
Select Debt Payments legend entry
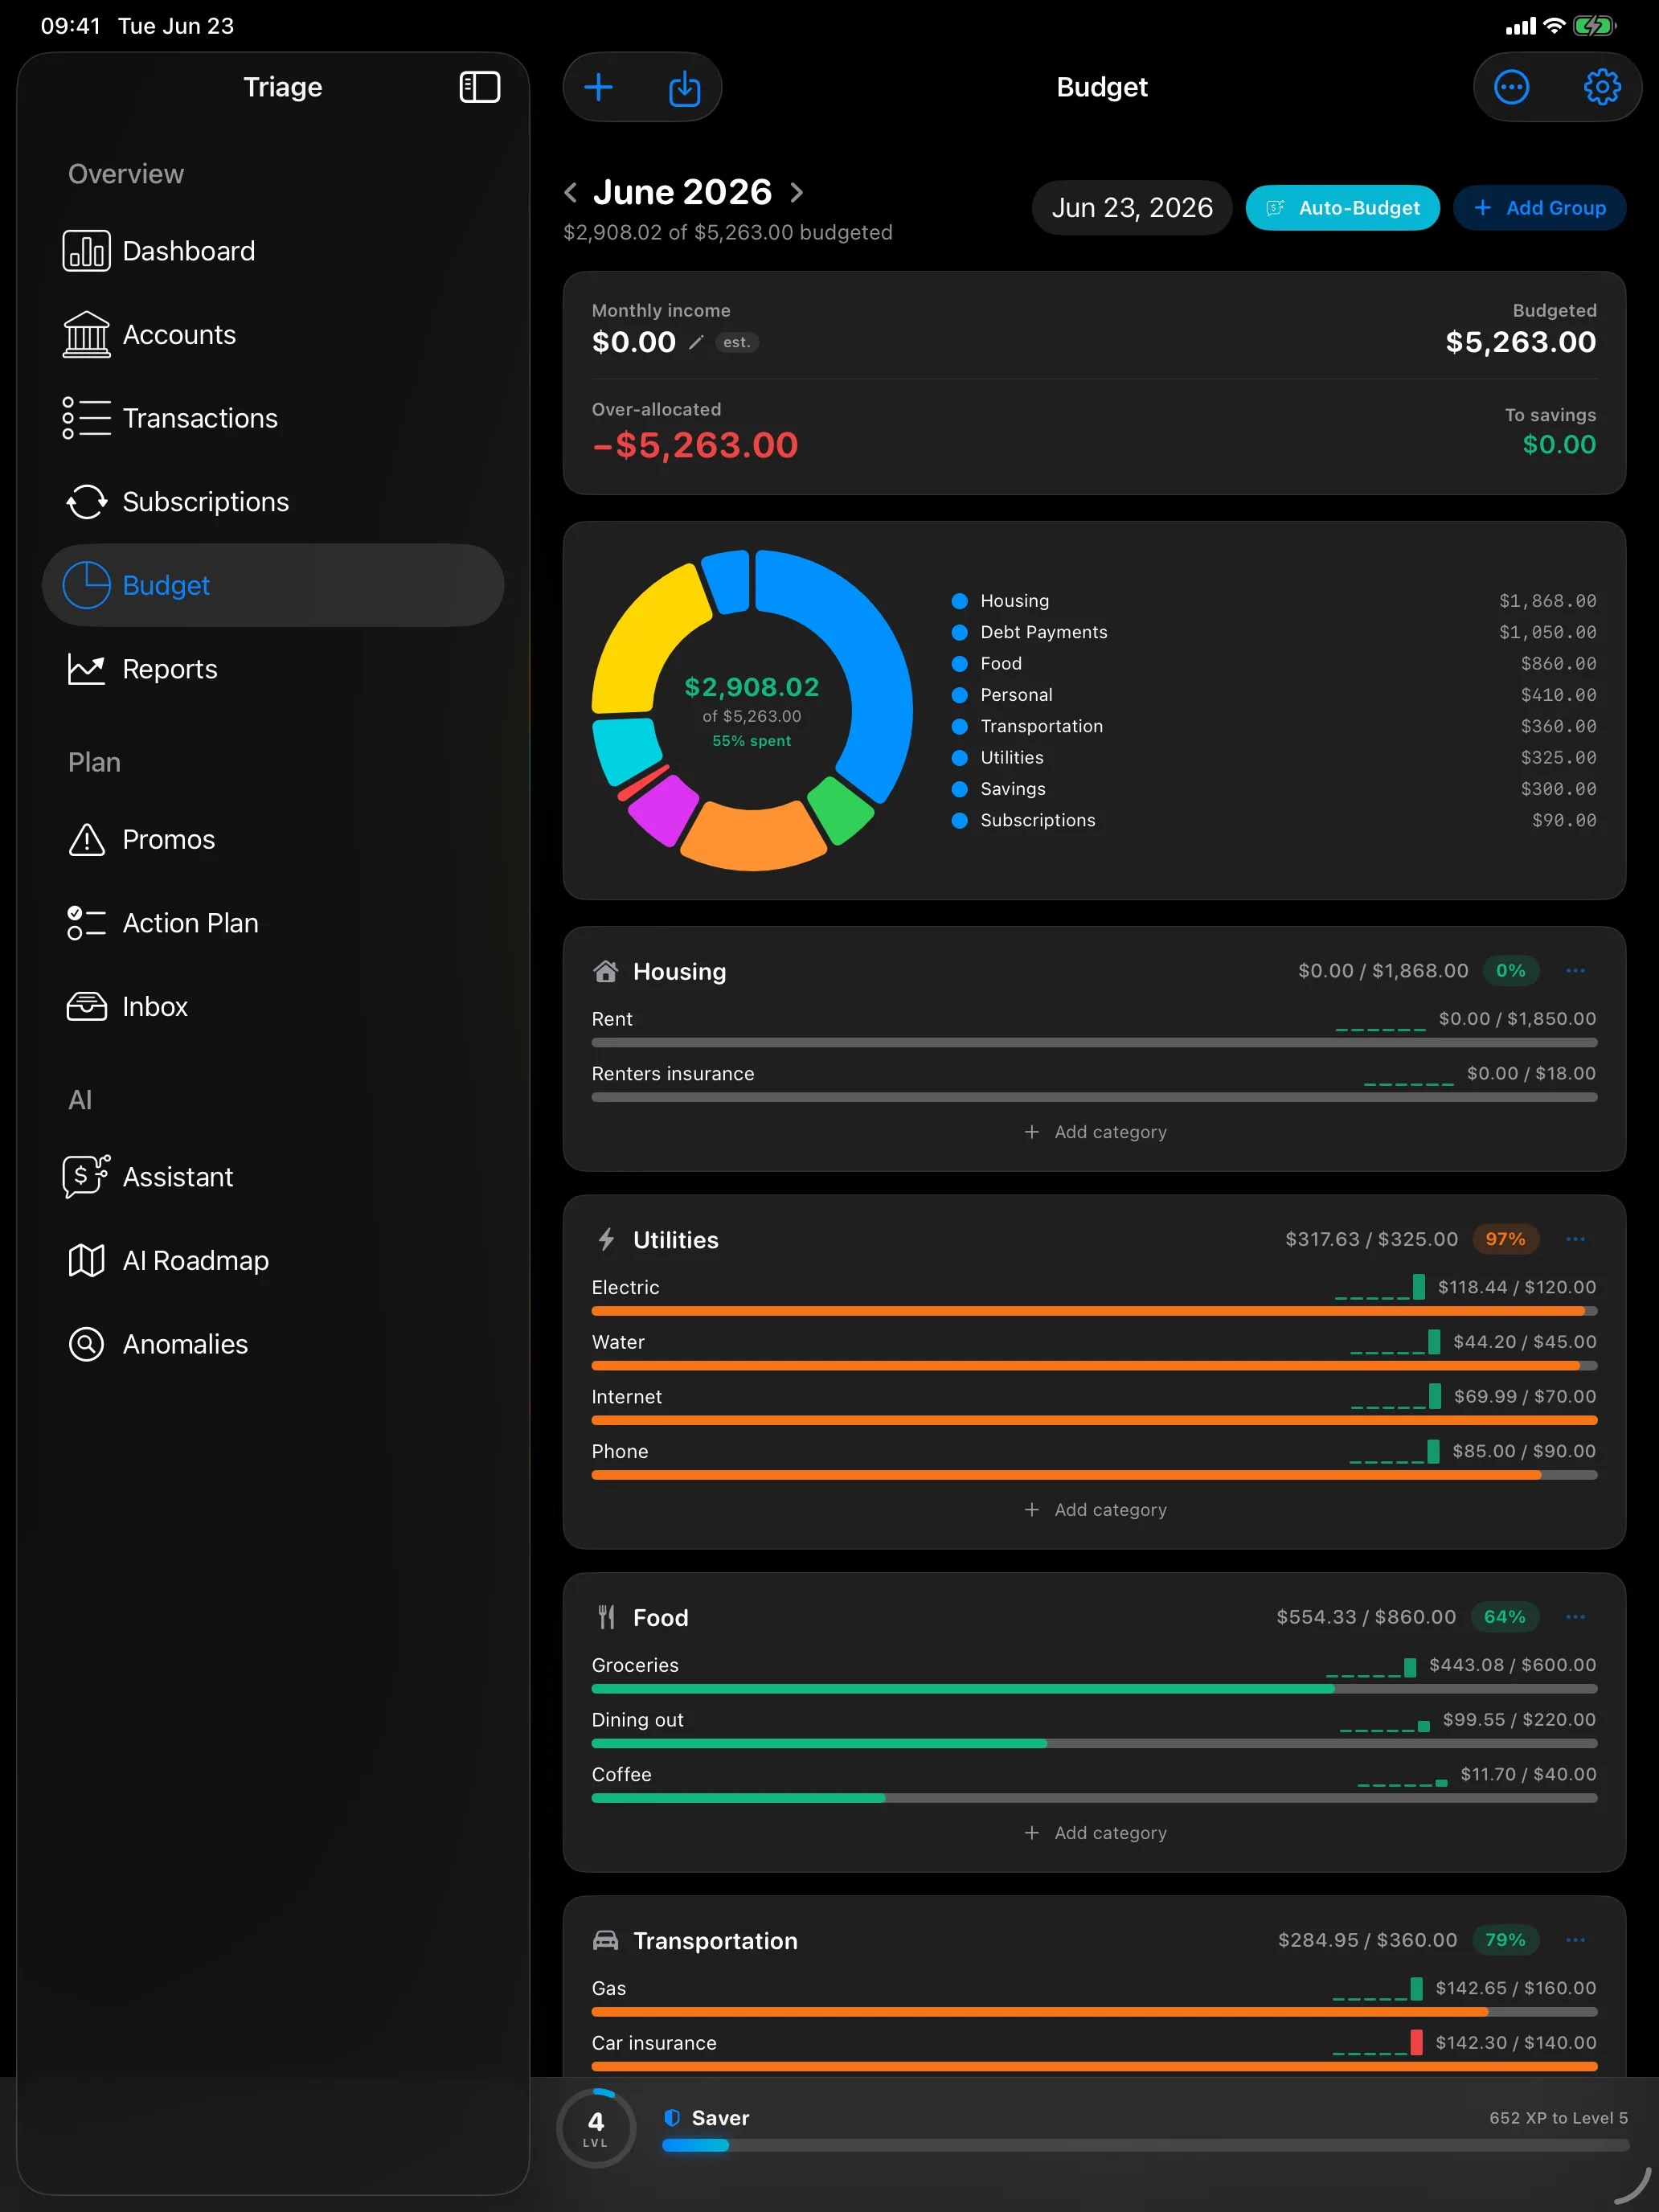coord(1273,632)
